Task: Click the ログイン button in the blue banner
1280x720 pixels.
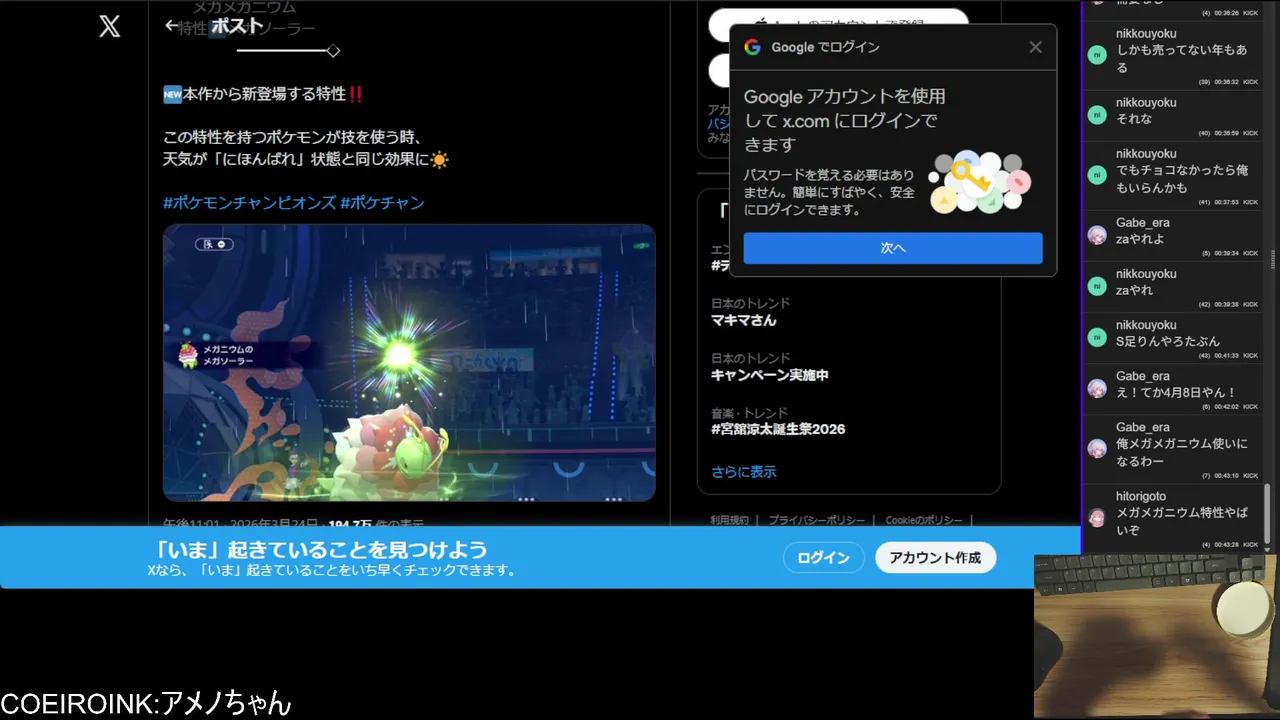Action: [823, 558]
